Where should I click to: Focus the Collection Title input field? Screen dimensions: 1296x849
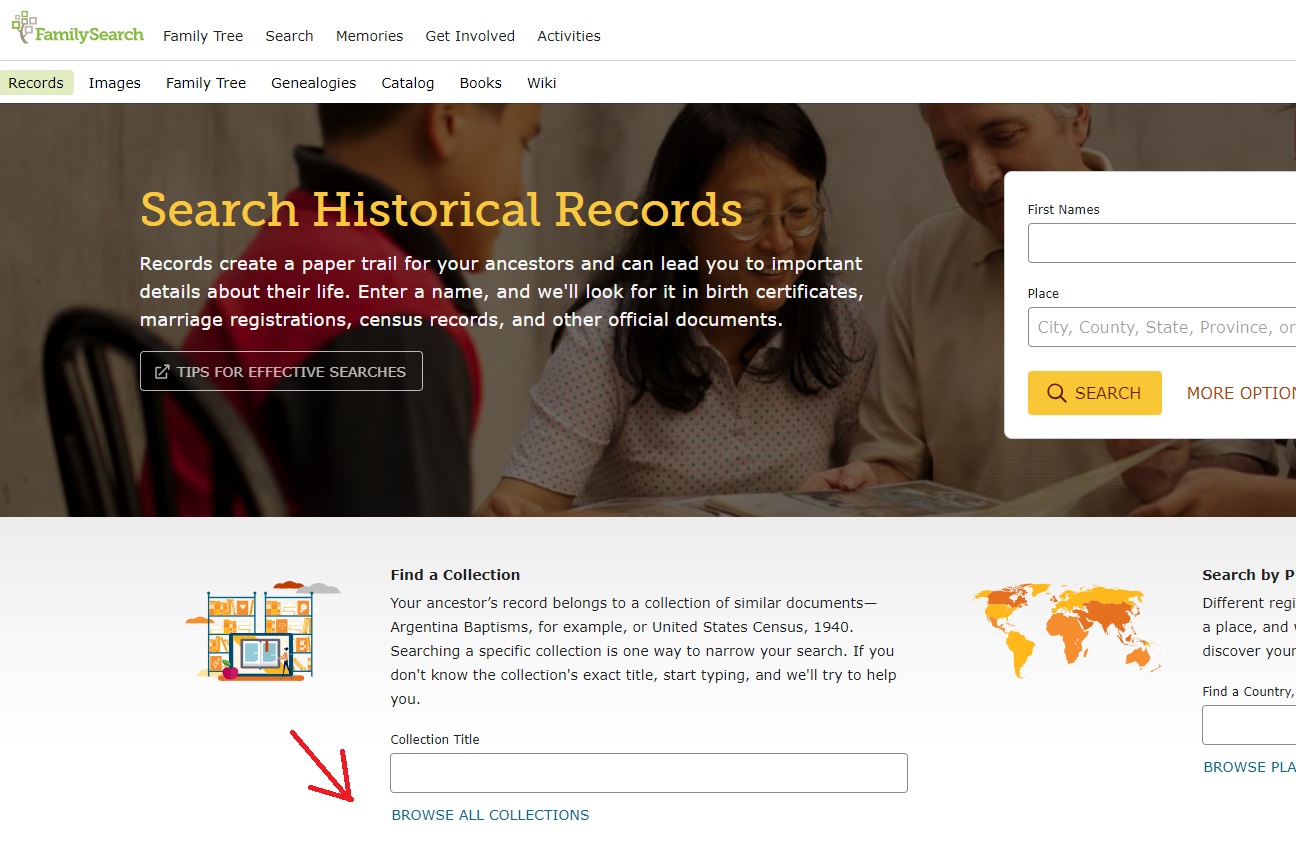coord(649,773)
